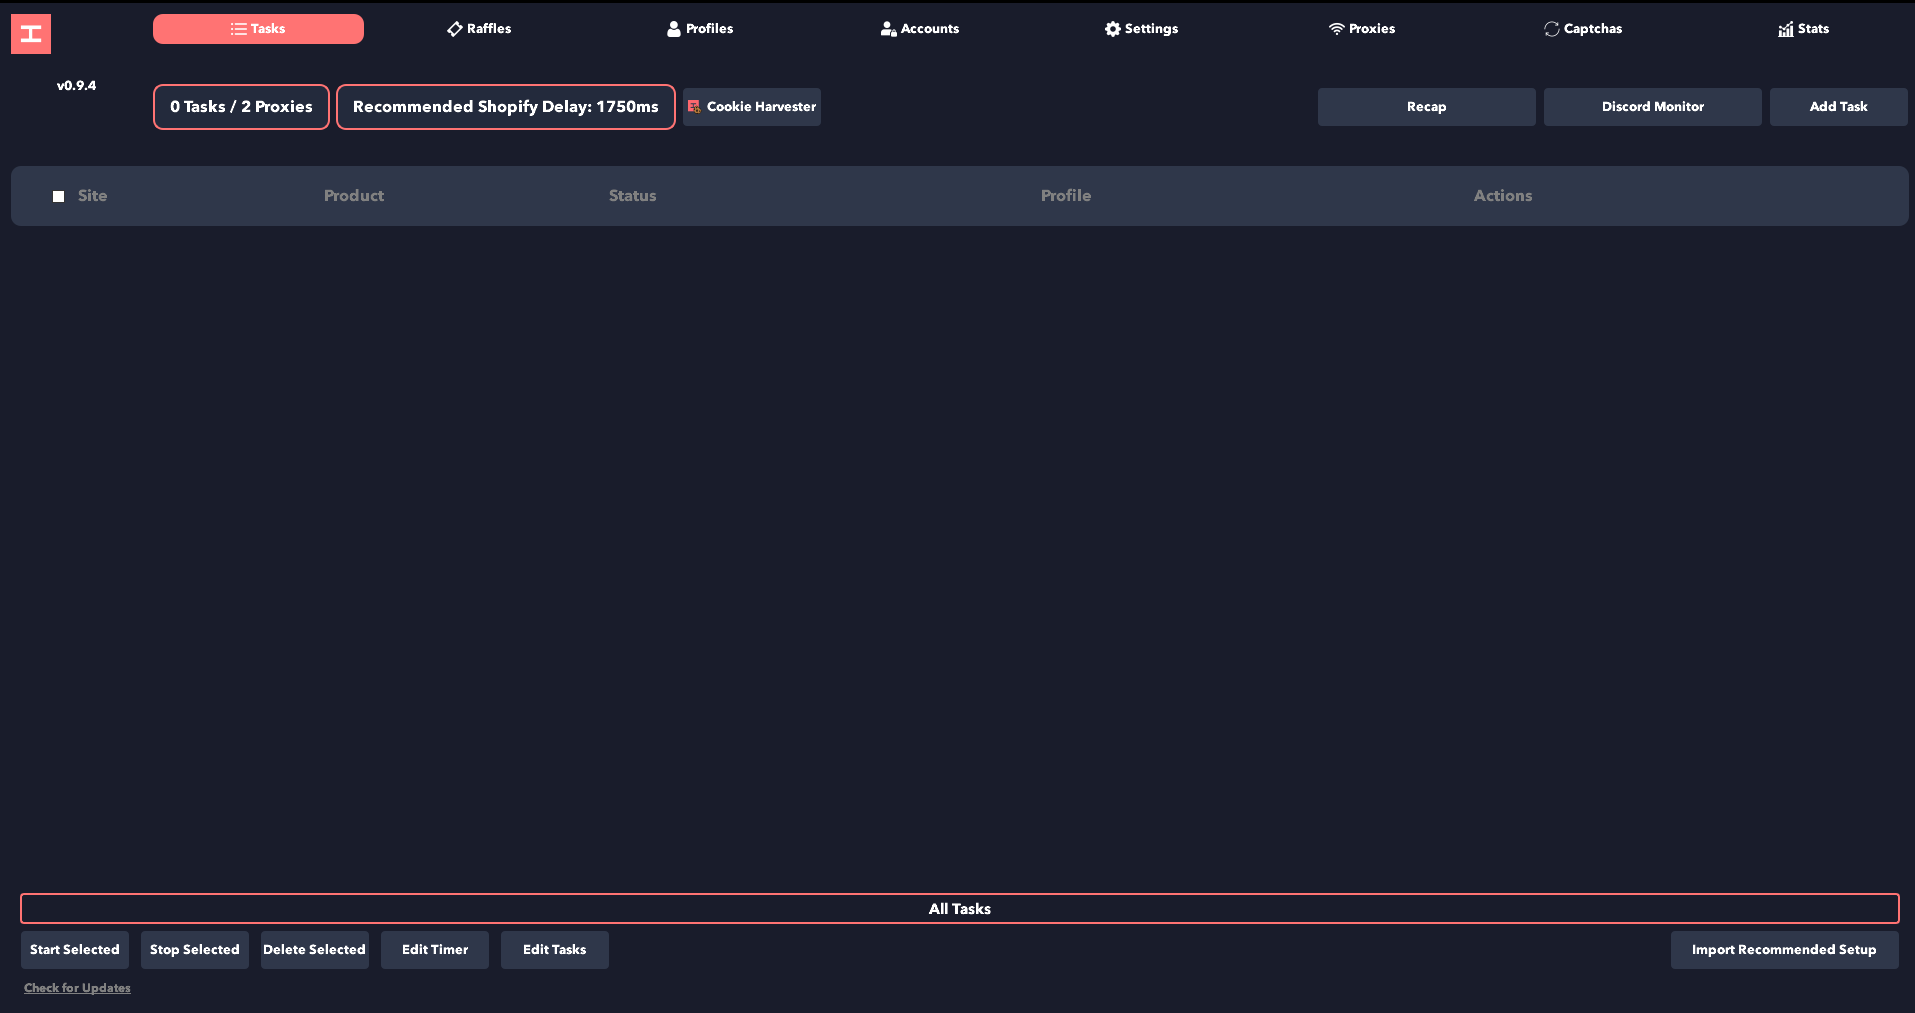Click the Check for Updates link
The width and height of the screenshot is (1915, 1013).
coord(77,988)
